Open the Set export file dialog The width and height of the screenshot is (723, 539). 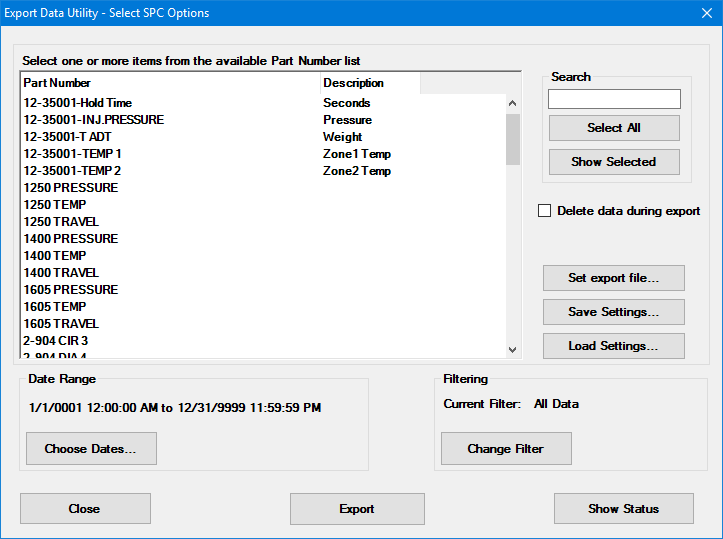click(613, 278)
